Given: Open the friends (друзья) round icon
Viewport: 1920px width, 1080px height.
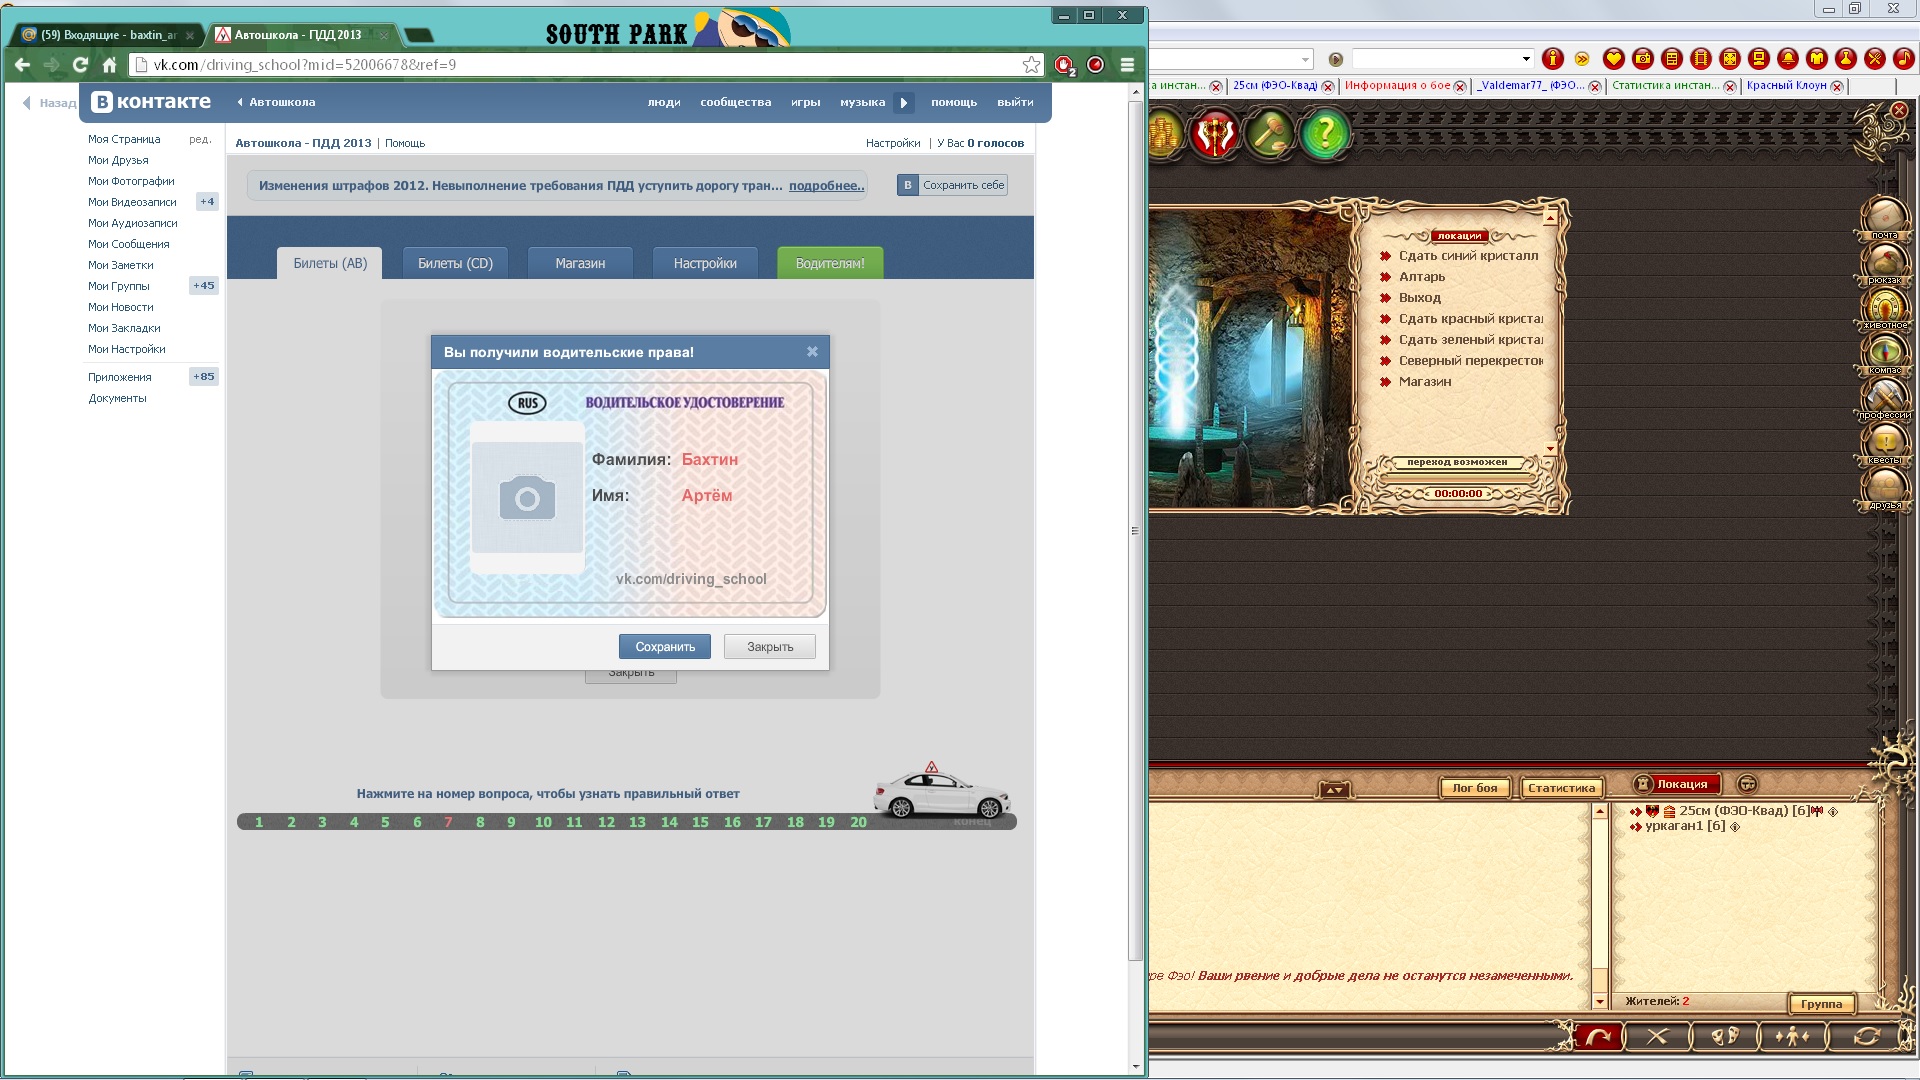Looking at the screenshot, I should pyautogui.click(x=1885, y=487).
